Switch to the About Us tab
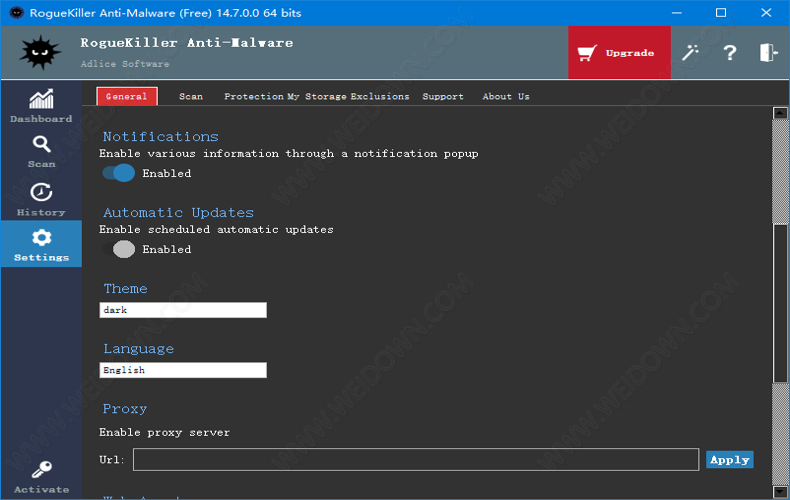This screenshot has width=790, height=500. click(x=505, y=96)
